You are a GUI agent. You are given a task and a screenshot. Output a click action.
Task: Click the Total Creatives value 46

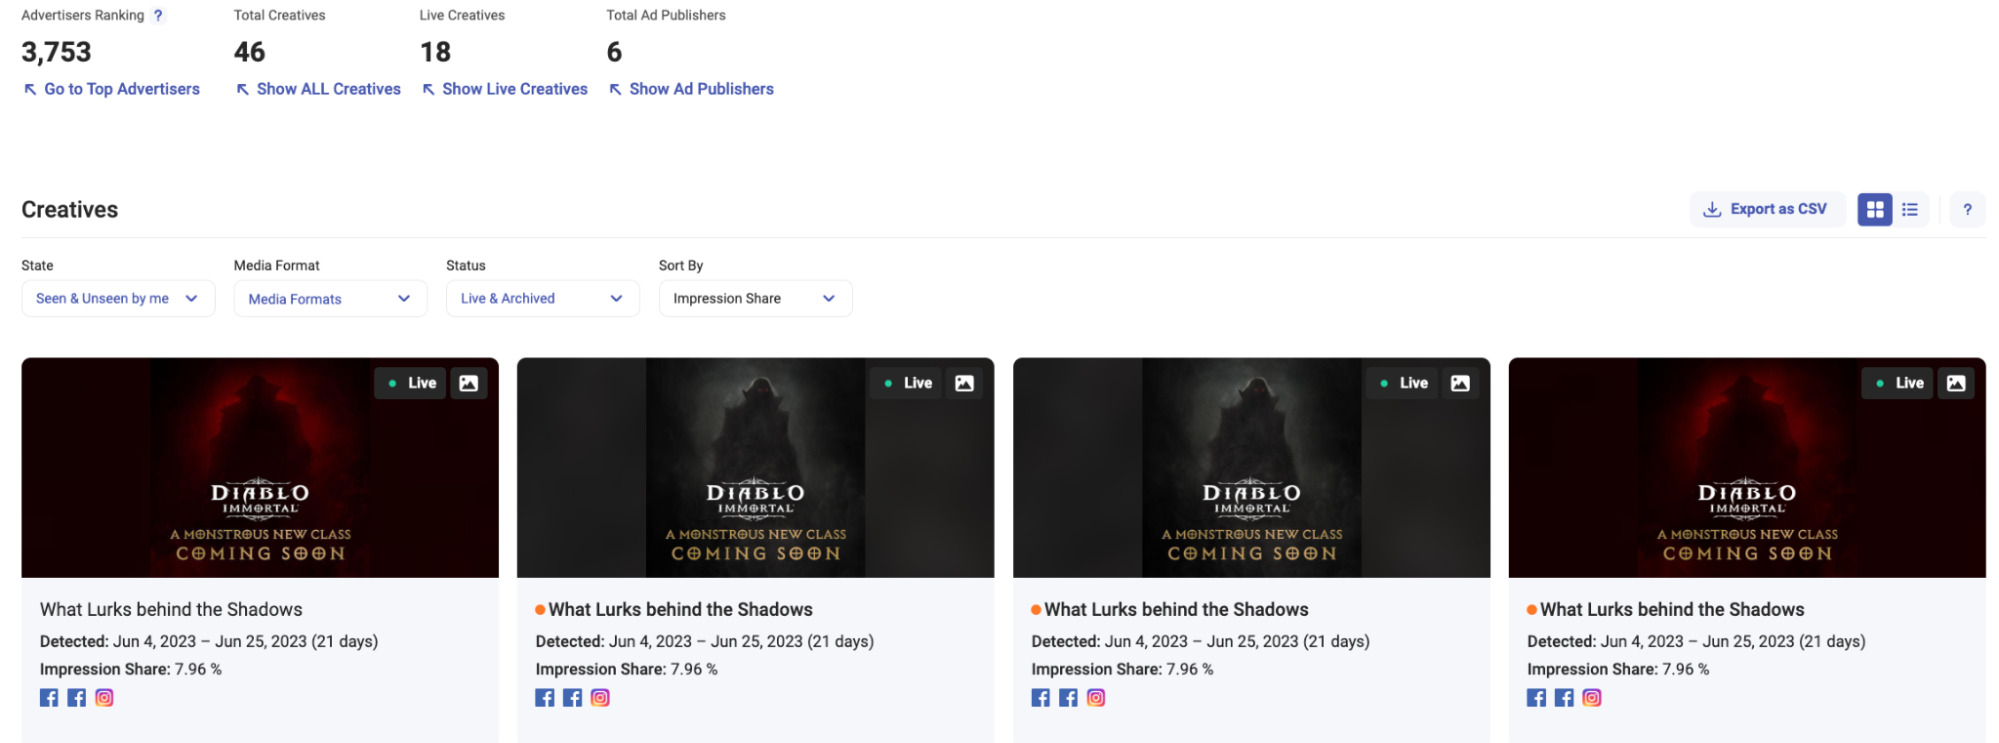click(249, 52)
